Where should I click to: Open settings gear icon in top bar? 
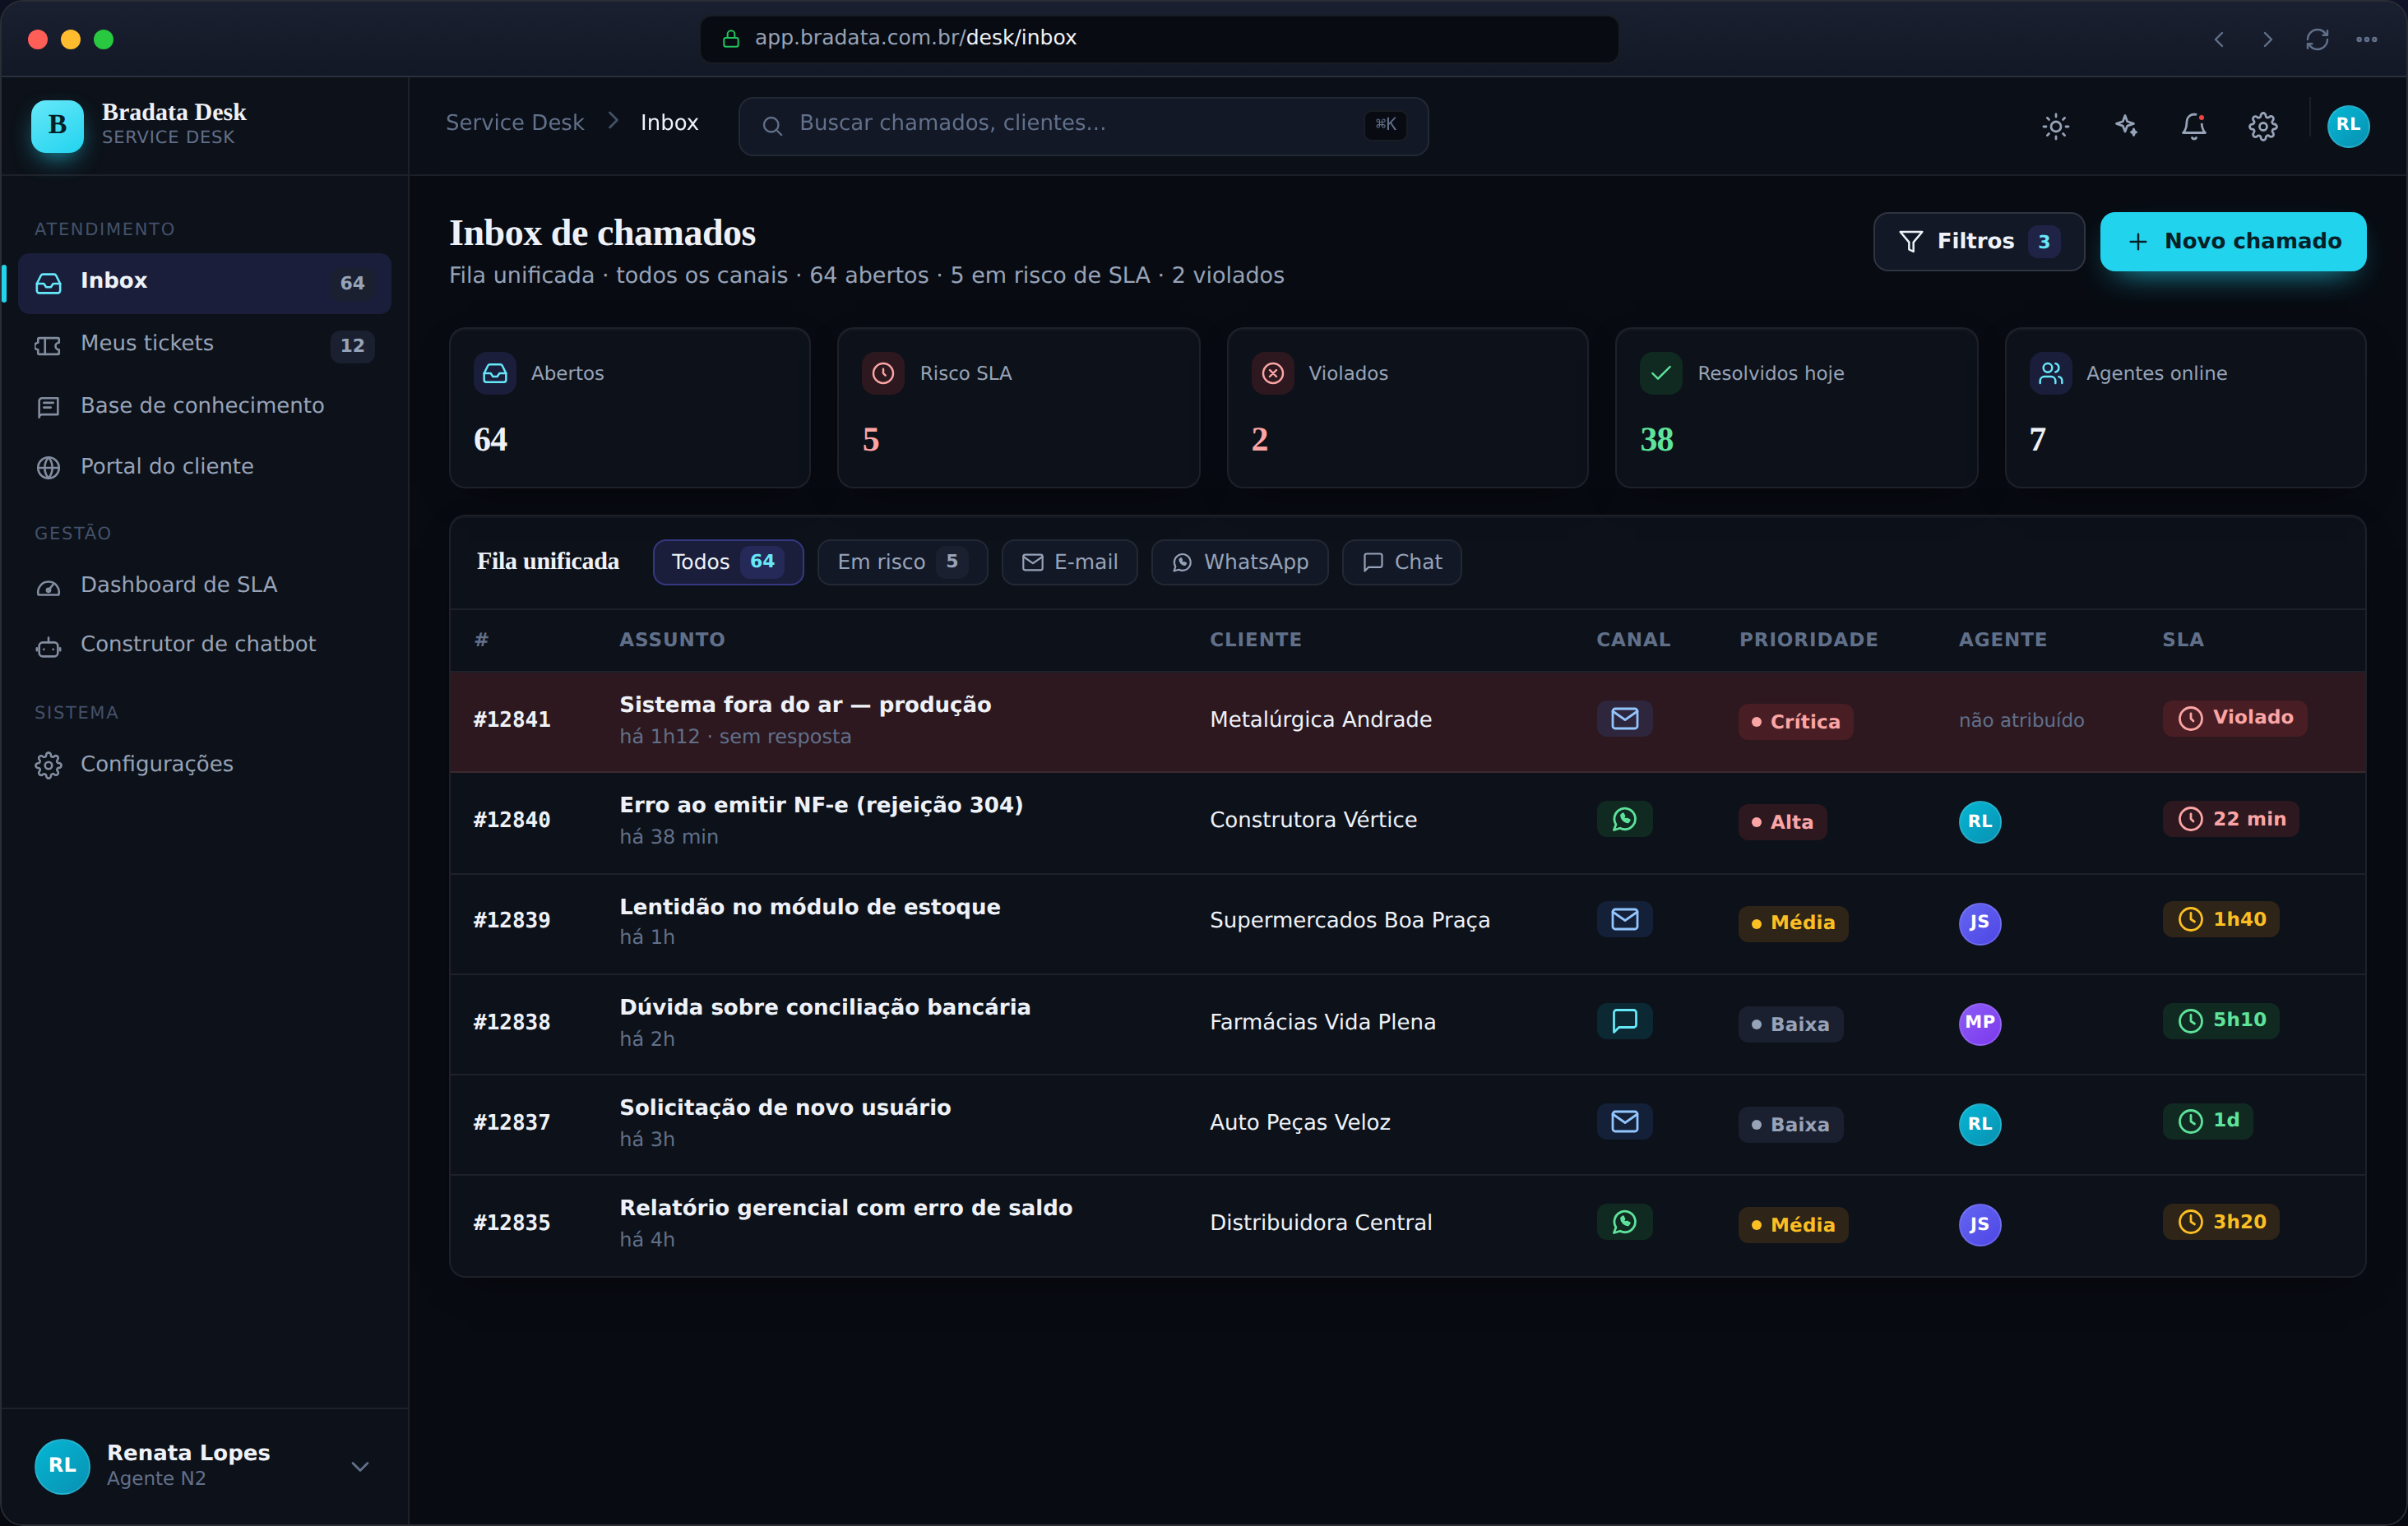click(x=2263, y=126)
